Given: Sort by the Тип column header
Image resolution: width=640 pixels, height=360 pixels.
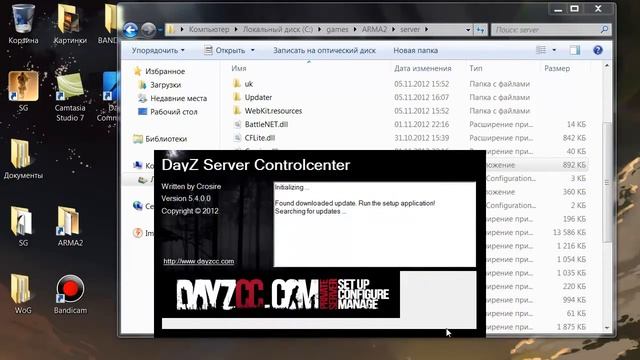Looking at the screenshot, I should pos(476,68).
